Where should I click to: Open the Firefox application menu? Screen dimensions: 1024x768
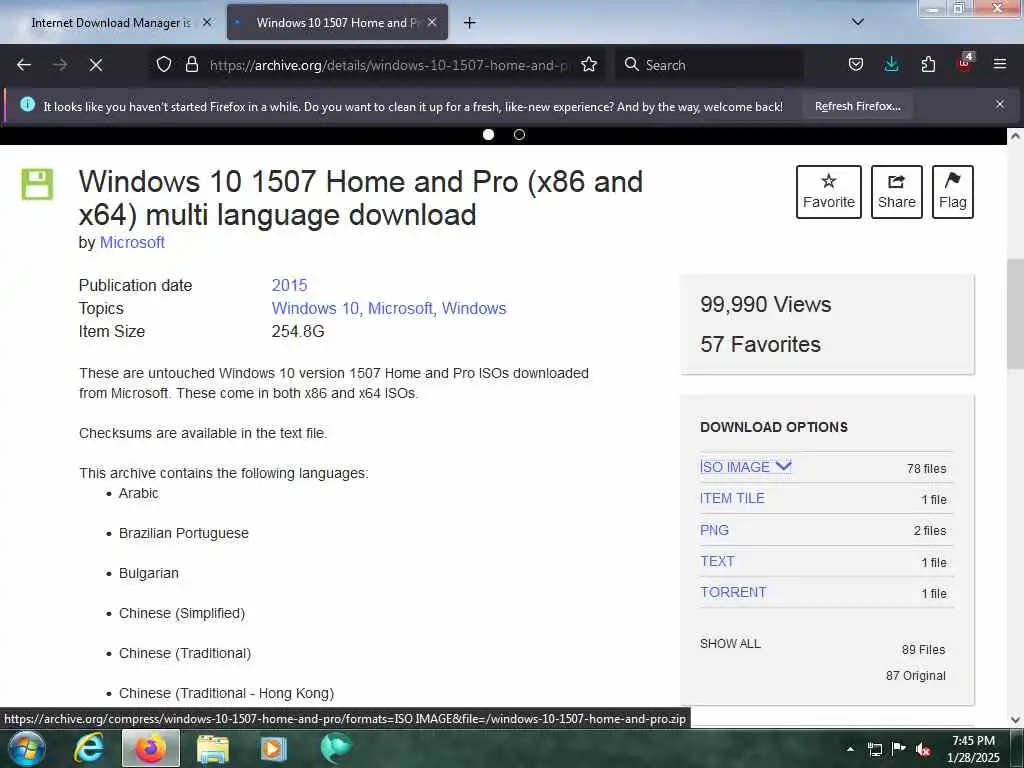[1000, 65]
